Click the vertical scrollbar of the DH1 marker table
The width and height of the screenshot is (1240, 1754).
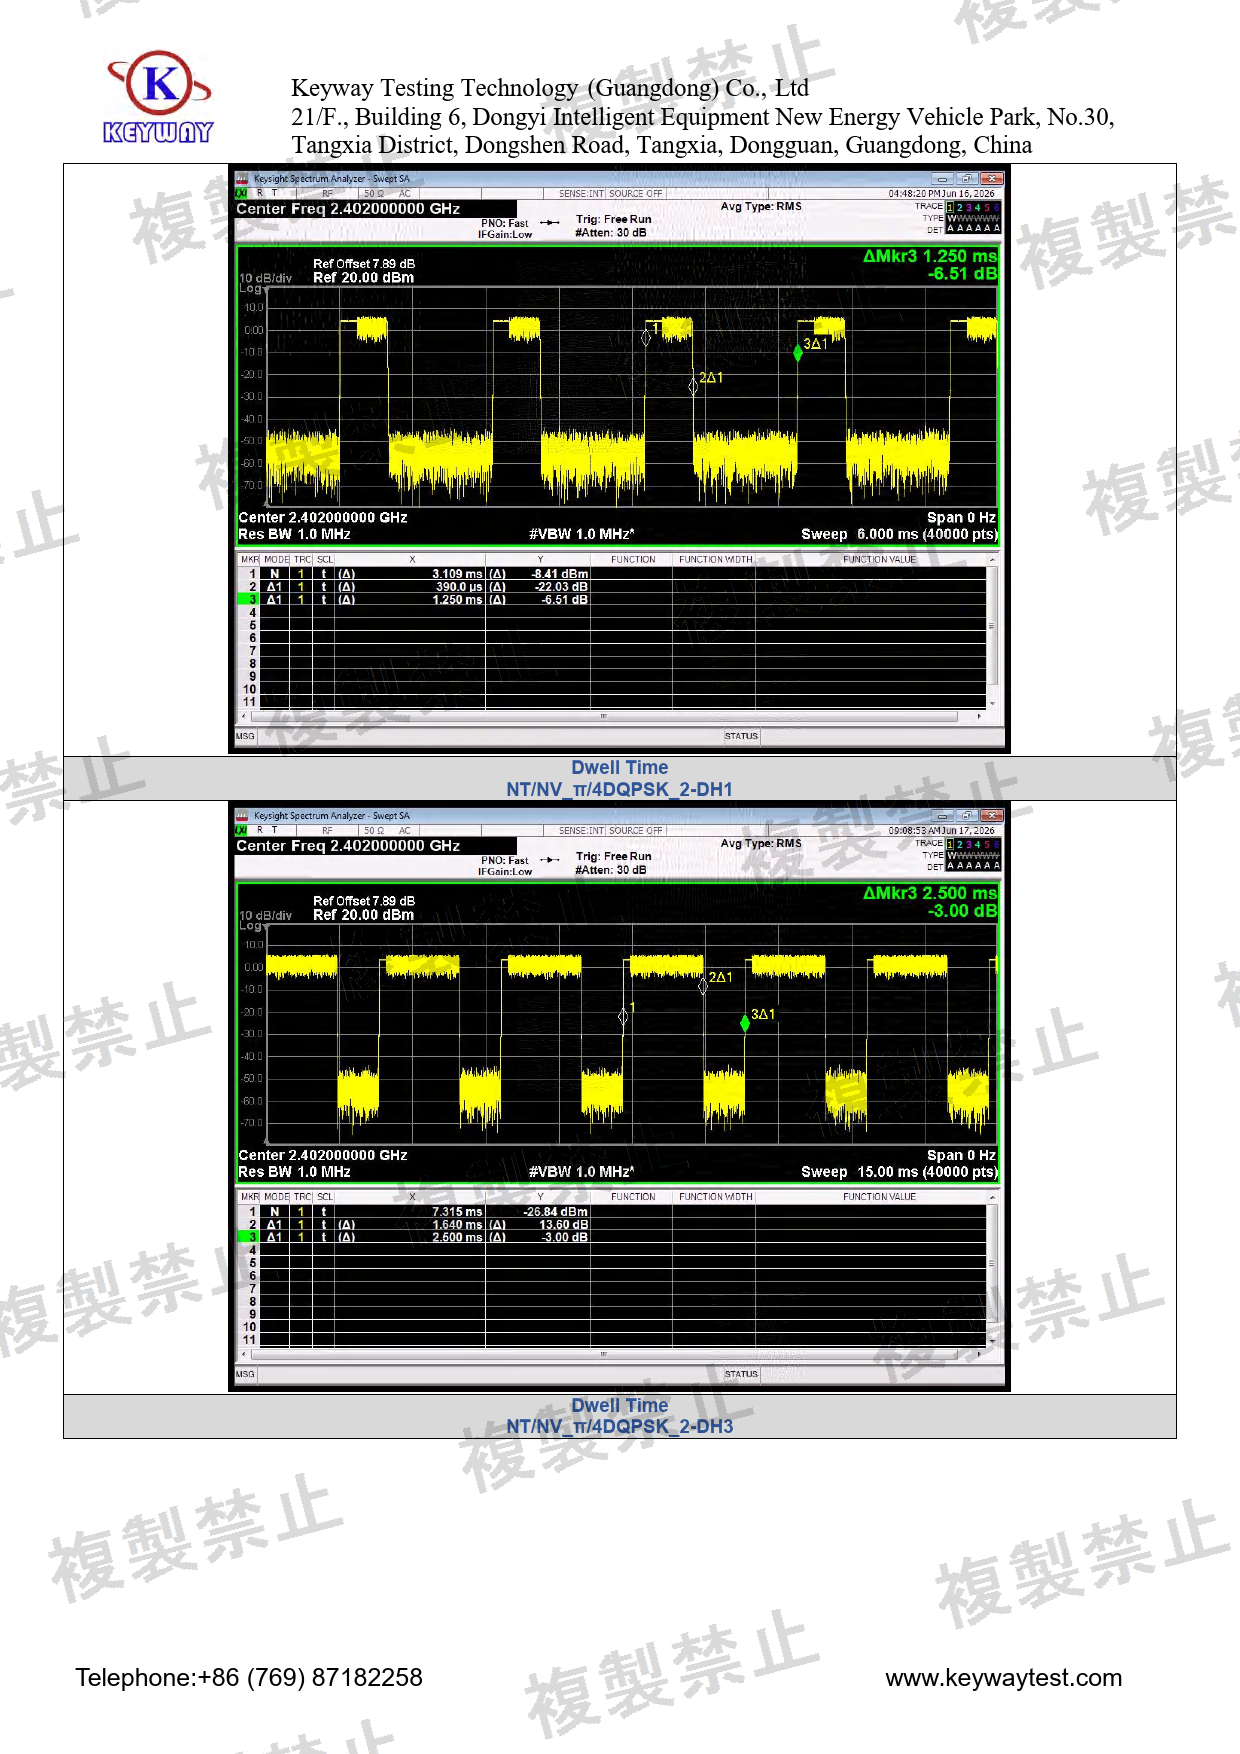[992, 632]
